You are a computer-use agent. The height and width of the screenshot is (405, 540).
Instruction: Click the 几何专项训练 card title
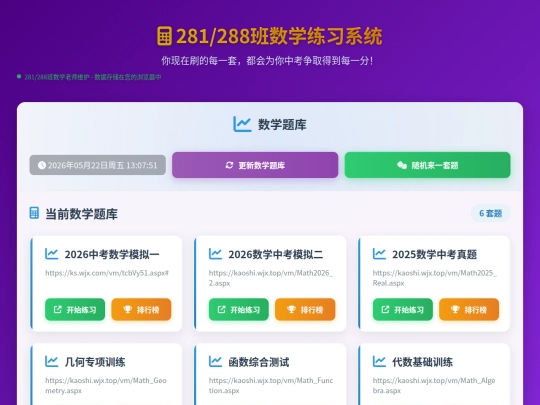coord(95,362)
